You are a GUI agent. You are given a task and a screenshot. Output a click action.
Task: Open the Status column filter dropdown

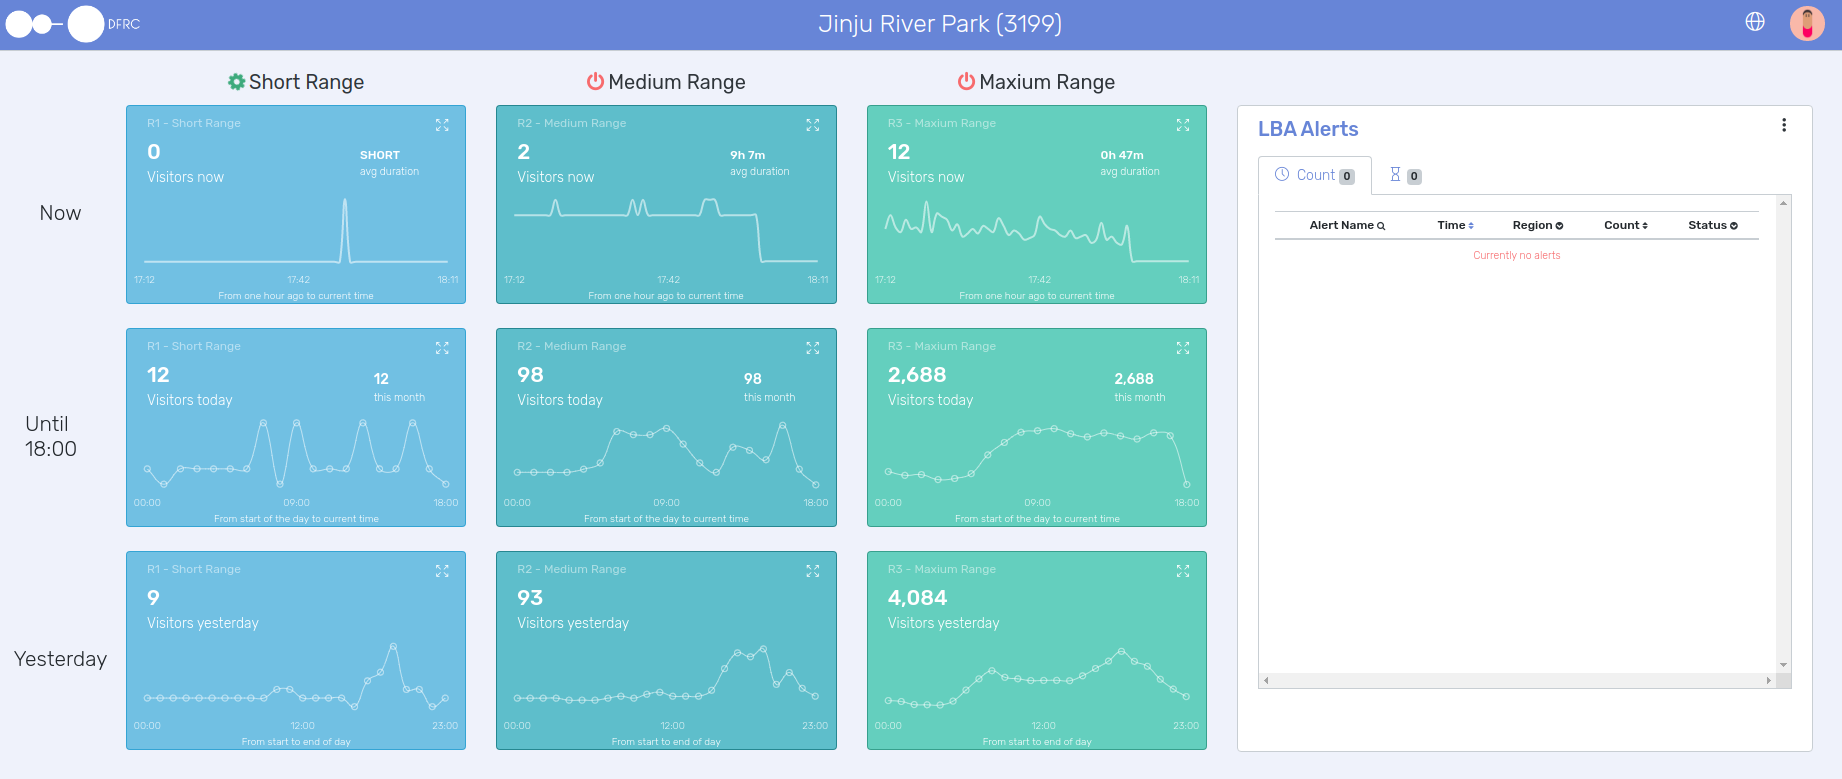(1734, 226)
